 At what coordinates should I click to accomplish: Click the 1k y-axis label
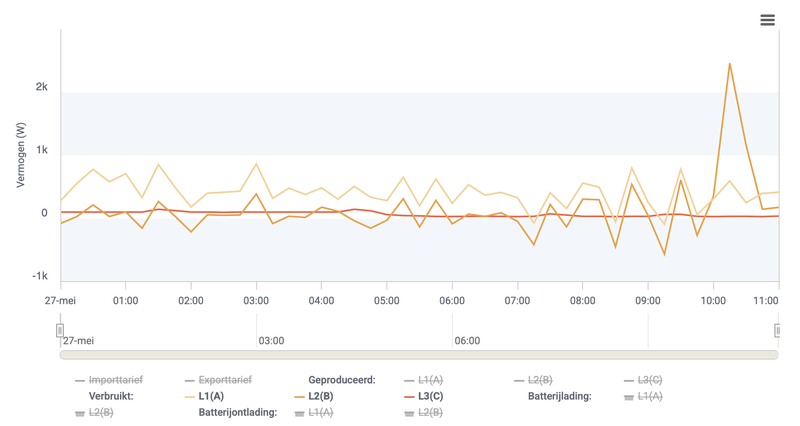pyautogui.click(x=41, y=150)
